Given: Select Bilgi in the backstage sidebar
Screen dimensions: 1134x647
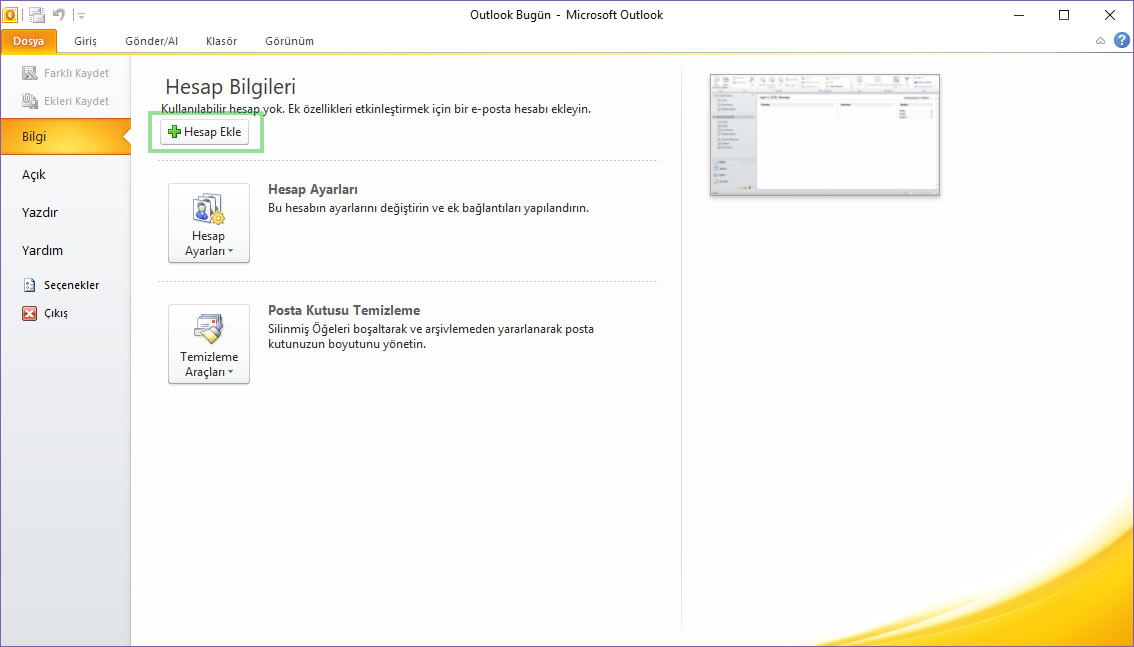Looking at the screenshot, I should (x=65, y=137).
